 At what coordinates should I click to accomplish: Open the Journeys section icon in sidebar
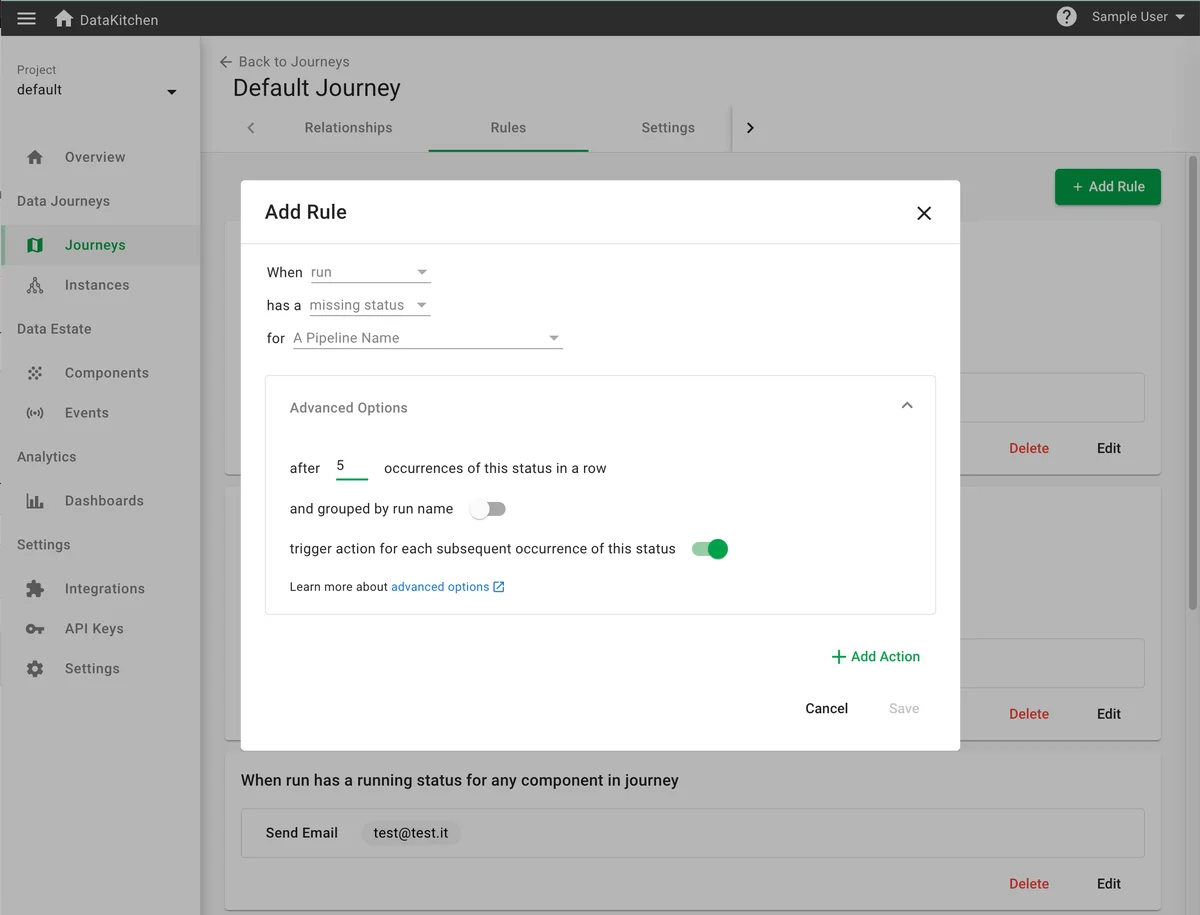click(35, 244)
